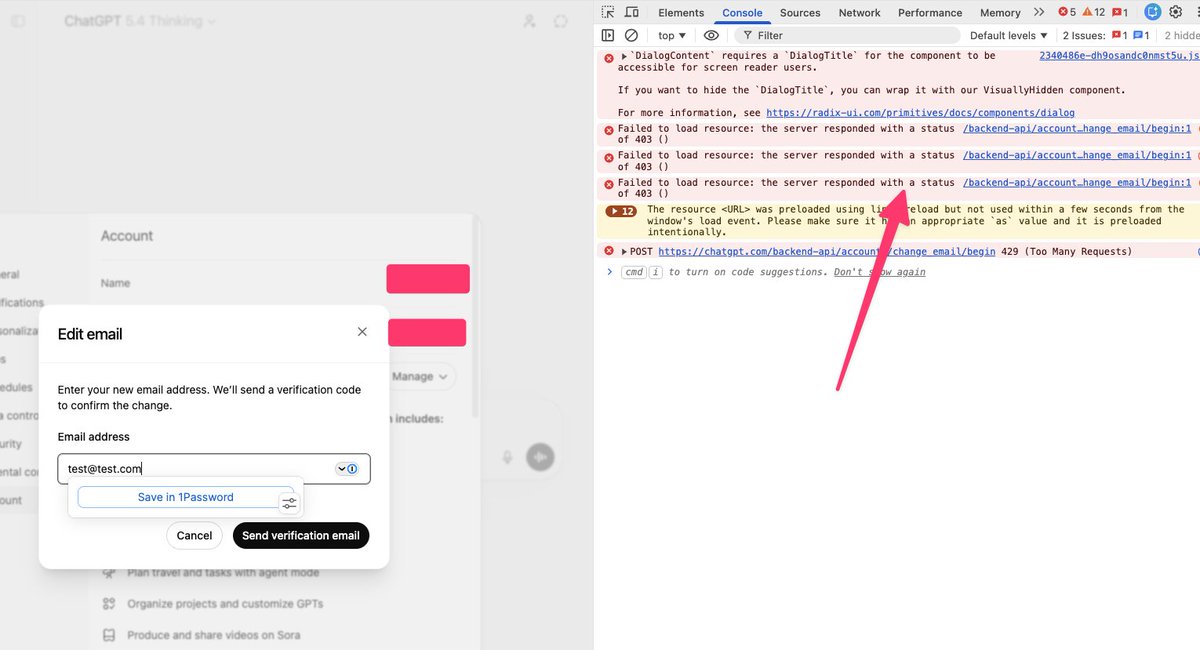Click the yellow 12 warnings counter
This screenshot has height=650, width=1200.
[1093, 12]
